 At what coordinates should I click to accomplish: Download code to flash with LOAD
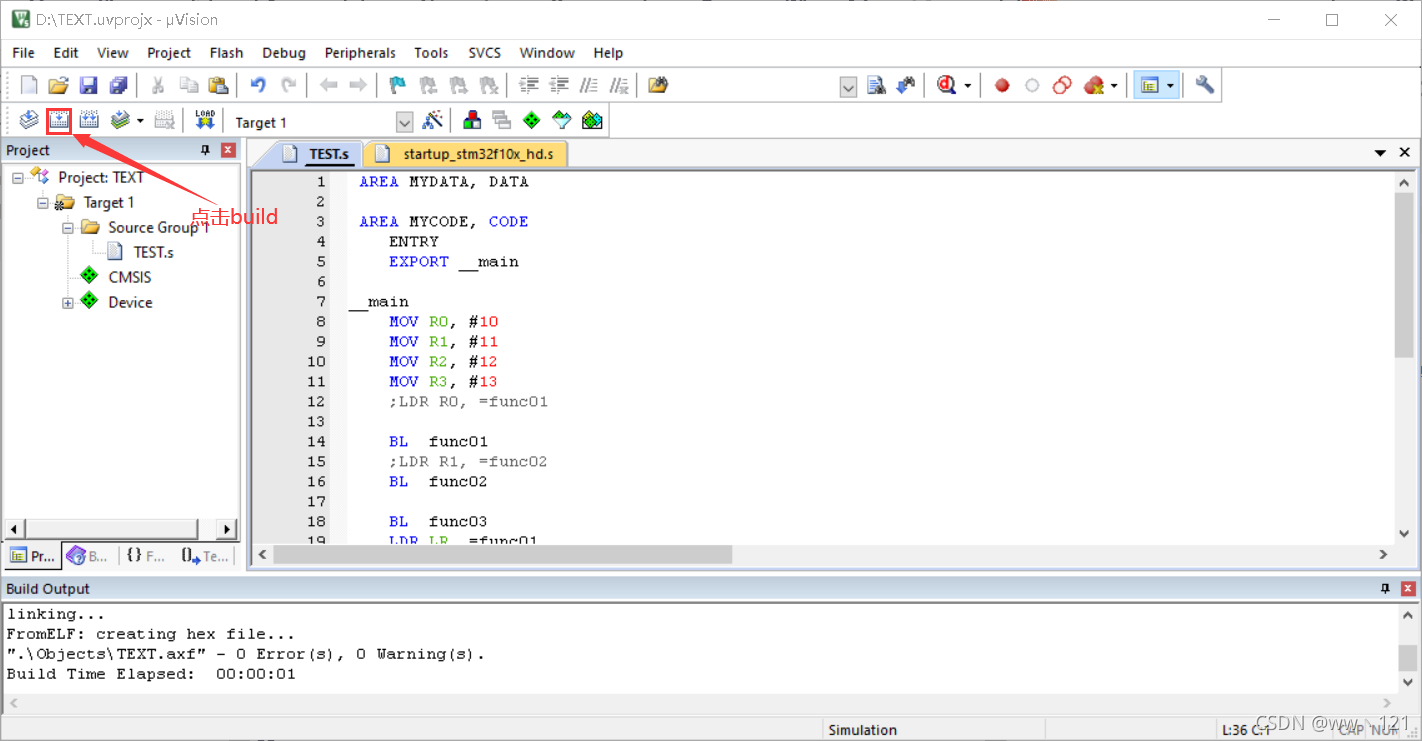[205, 121]
